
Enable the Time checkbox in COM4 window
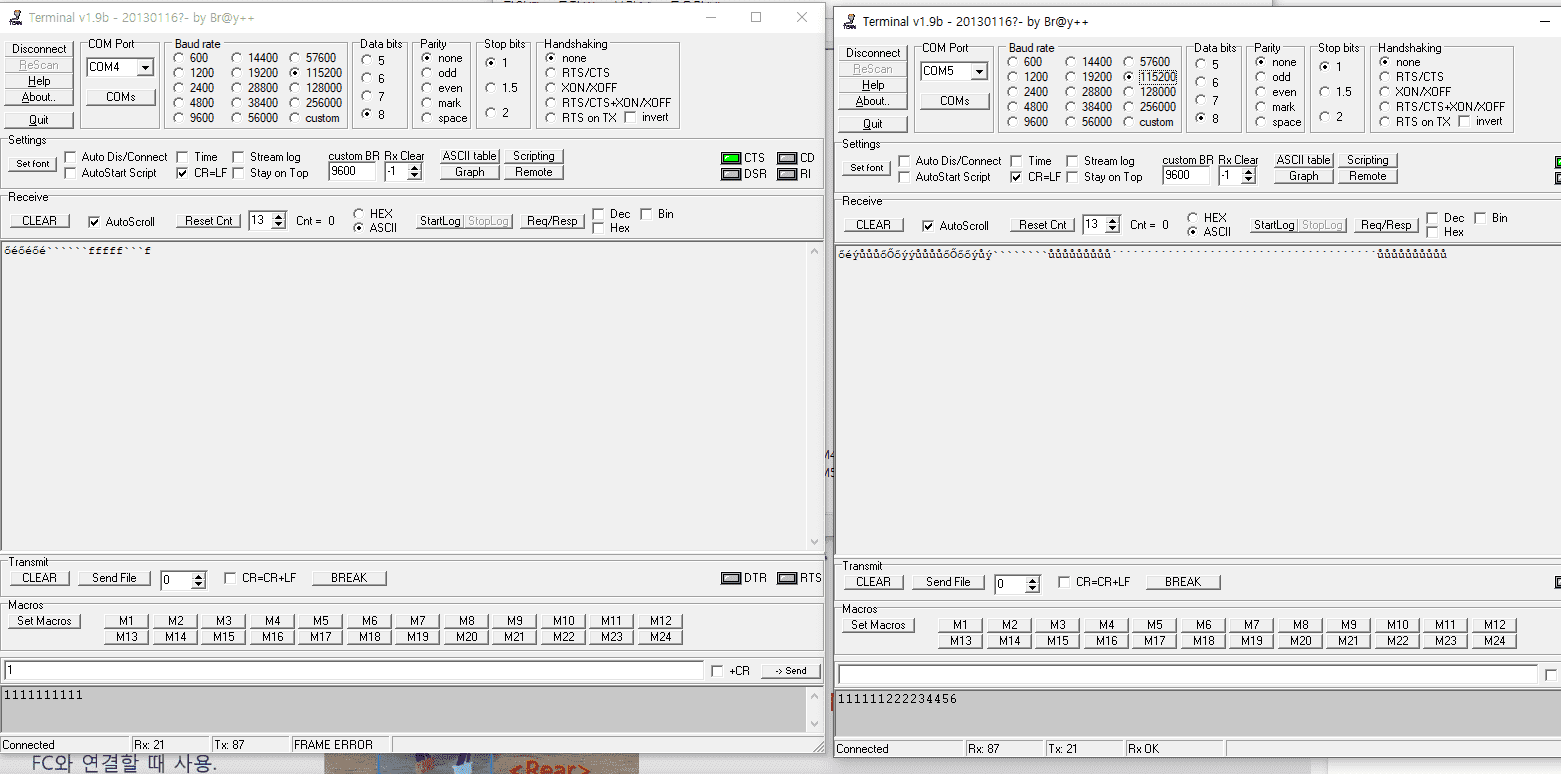pos(182,157)
